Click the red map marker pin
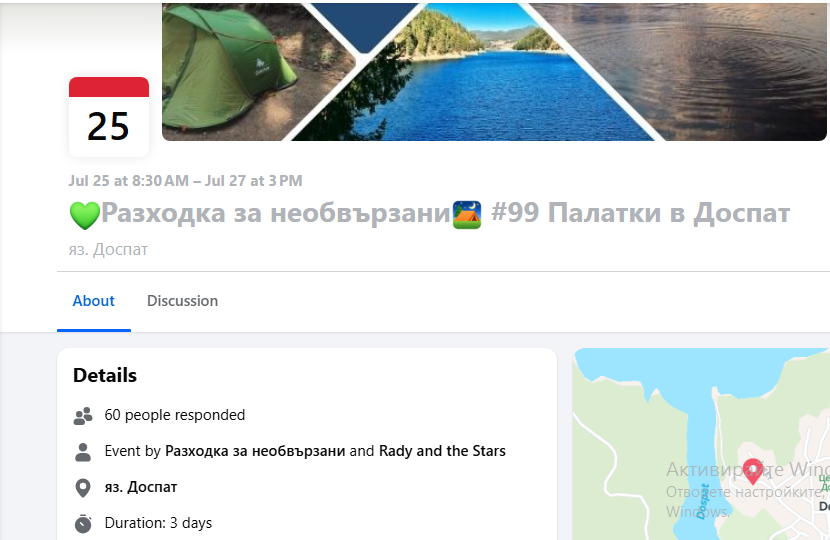 (x=752, y=471)
